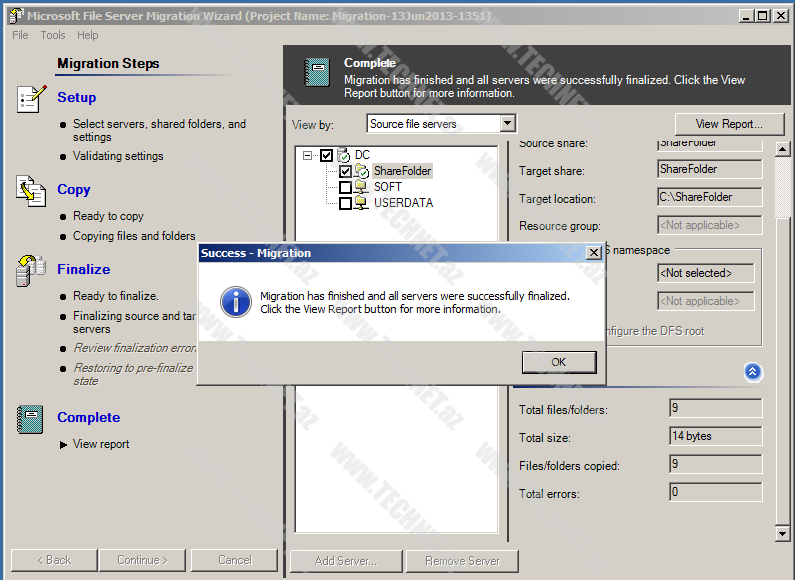Collapse the DC tree node
Screen dimensions: 795x580
point(309,155)
